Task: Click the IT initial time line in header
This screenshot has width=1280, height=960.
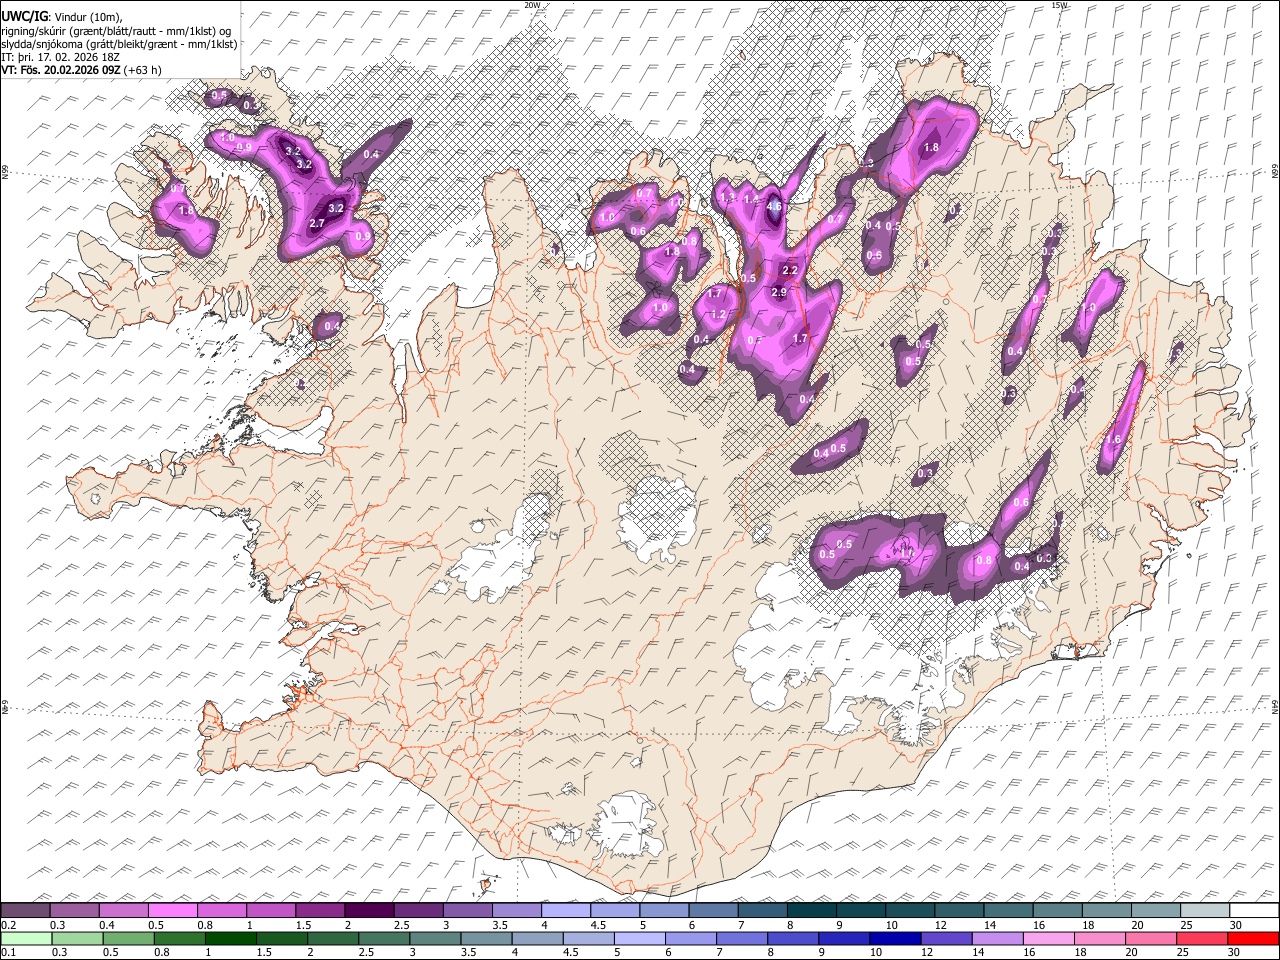Action: [59, 57]
